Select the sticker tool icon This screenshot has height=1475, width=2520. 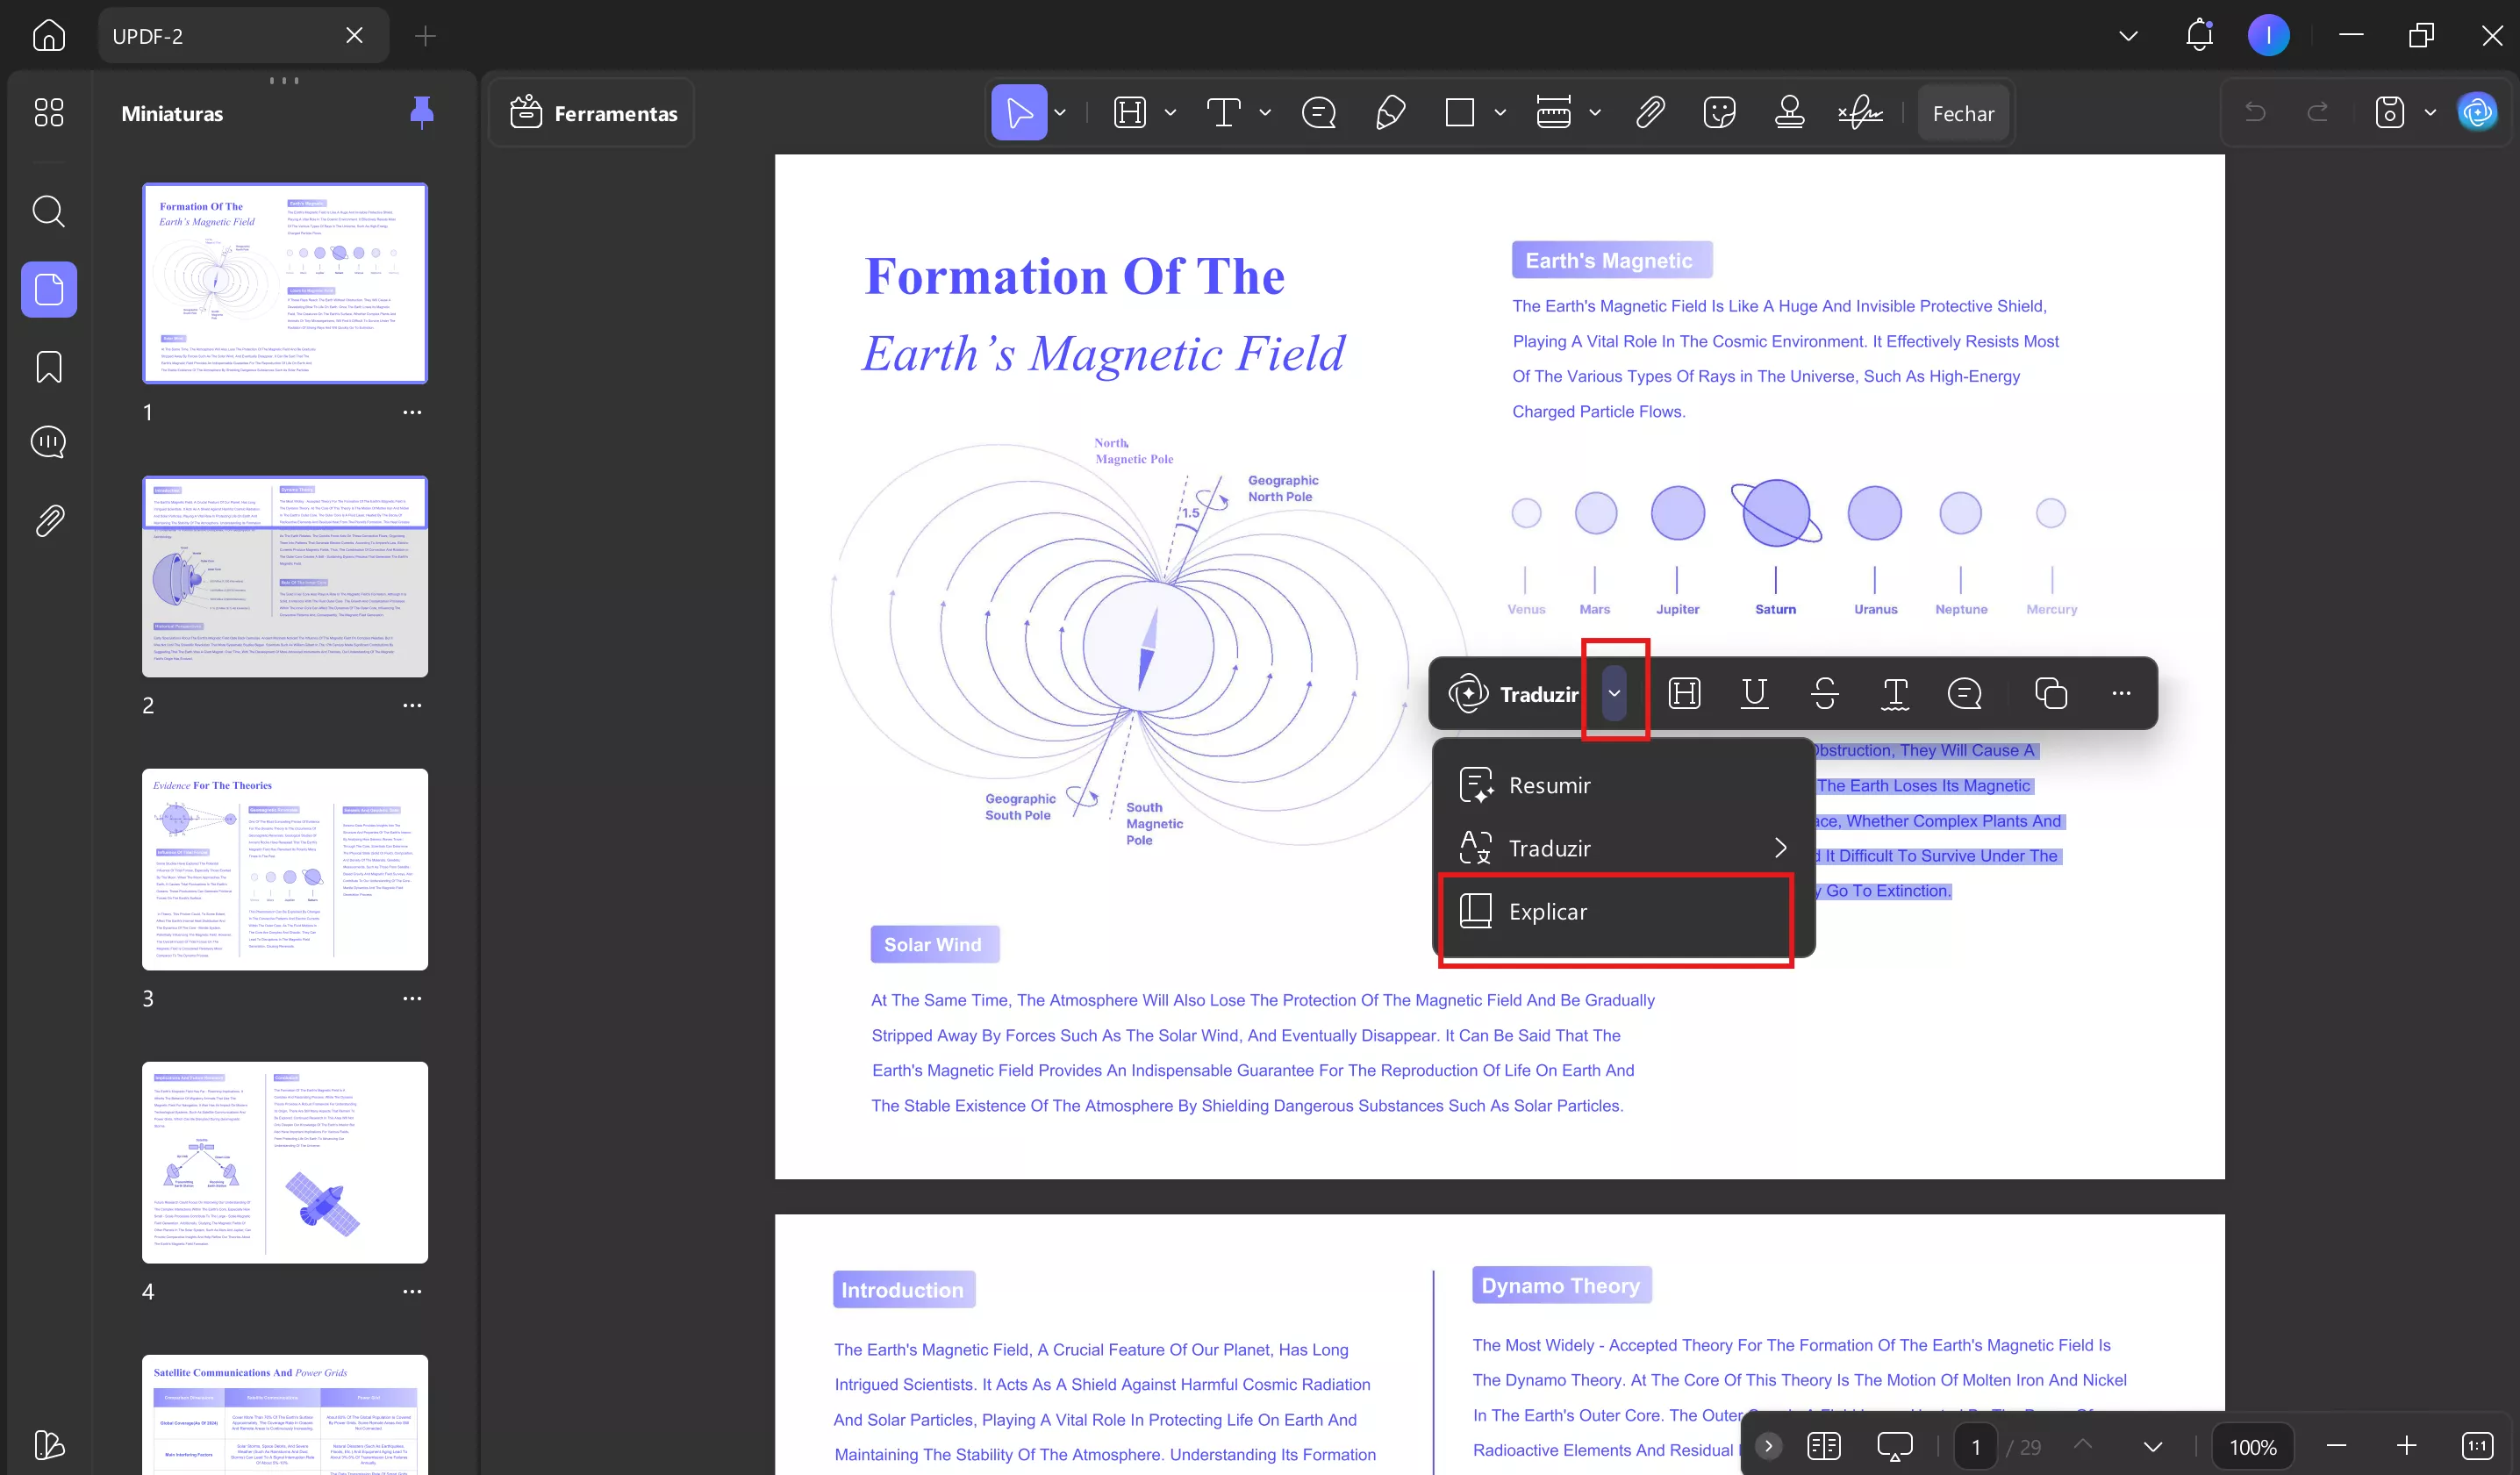point(1719,113)
